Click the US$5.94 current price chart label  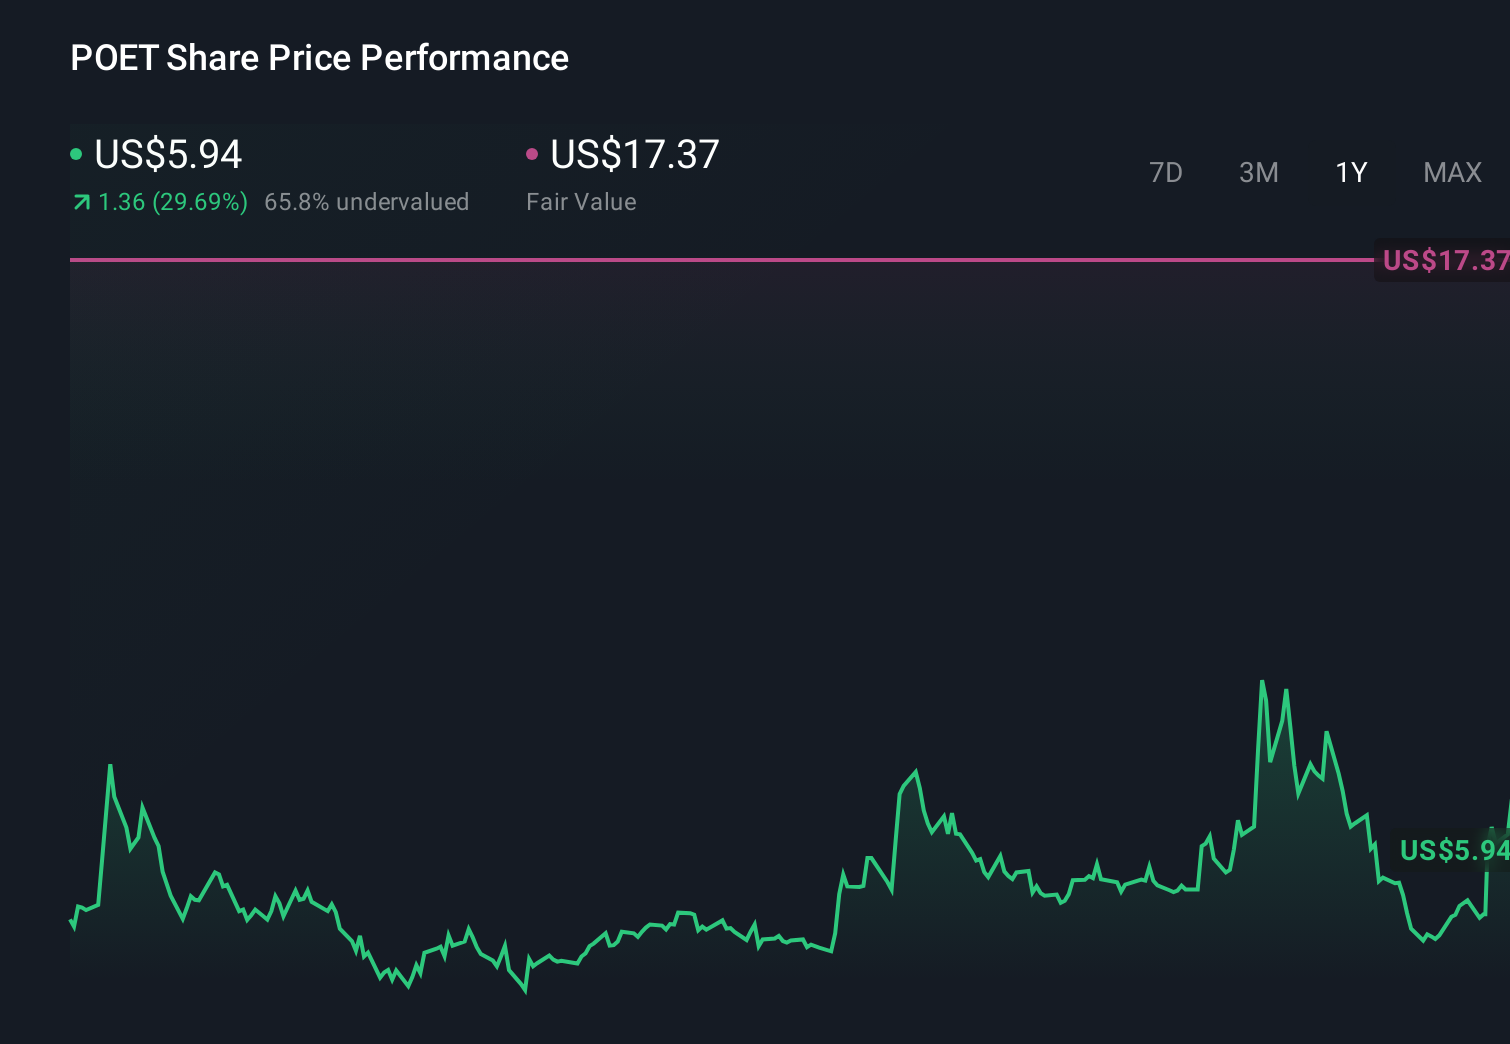click(x=1452, y=850)
